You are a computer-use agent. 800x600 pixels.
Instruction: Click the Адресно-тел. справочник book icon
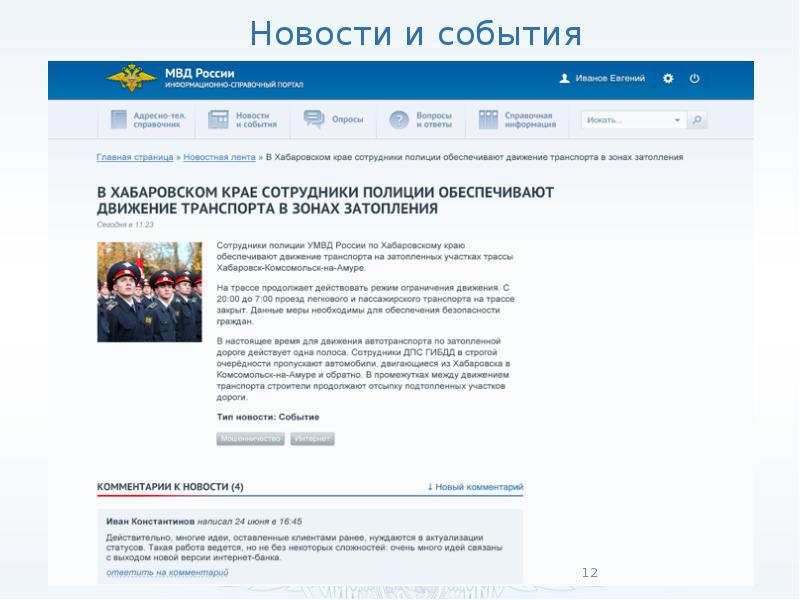point(119,120)
